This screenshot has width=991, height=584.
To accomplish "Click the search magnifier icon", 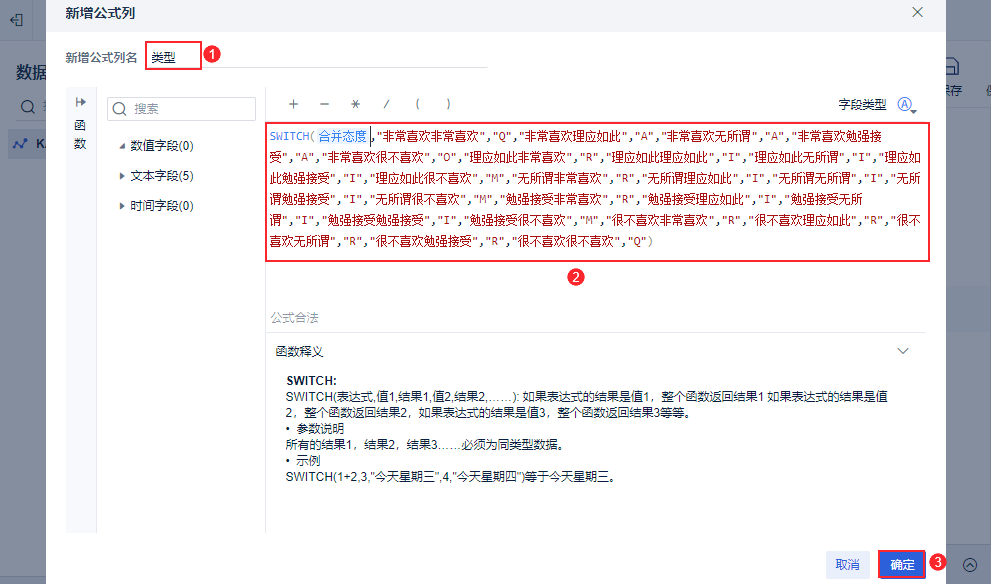I will [x=119, y=109].
